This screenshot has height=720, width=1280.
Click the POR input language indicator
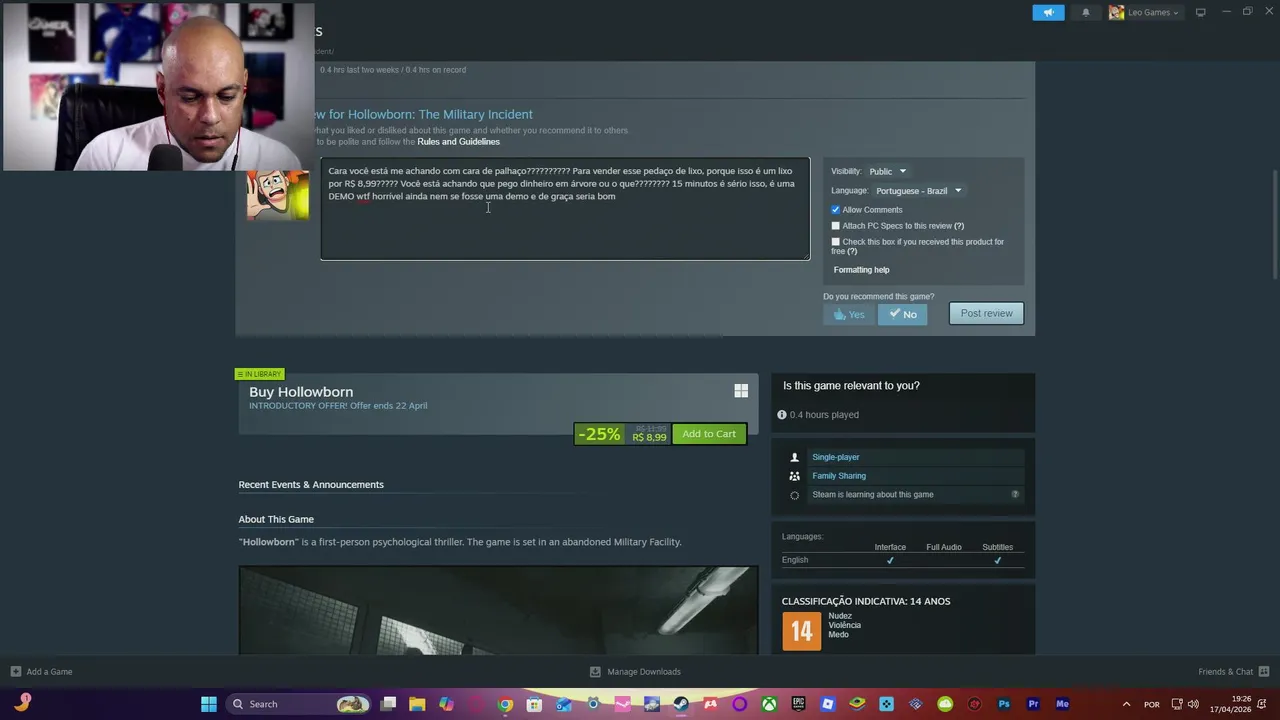coord(1152,704)
